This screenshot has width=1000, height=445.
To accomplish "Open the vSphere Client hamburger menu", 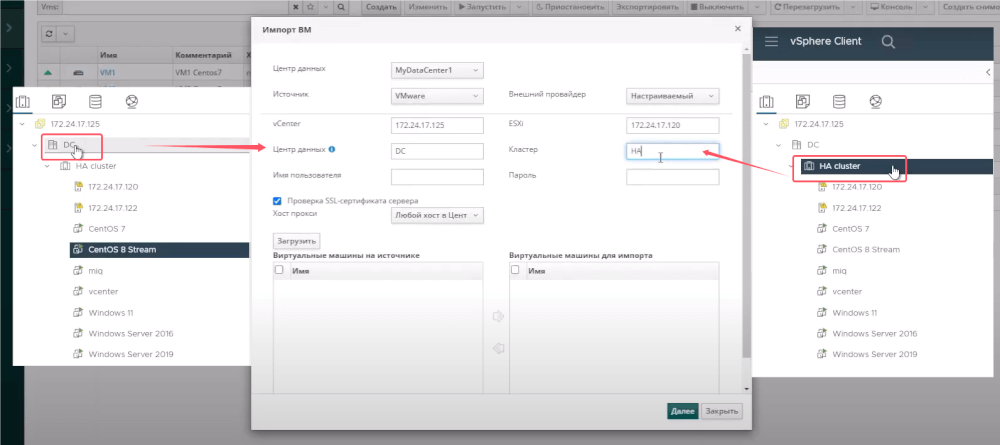I will tap(772, 41).
